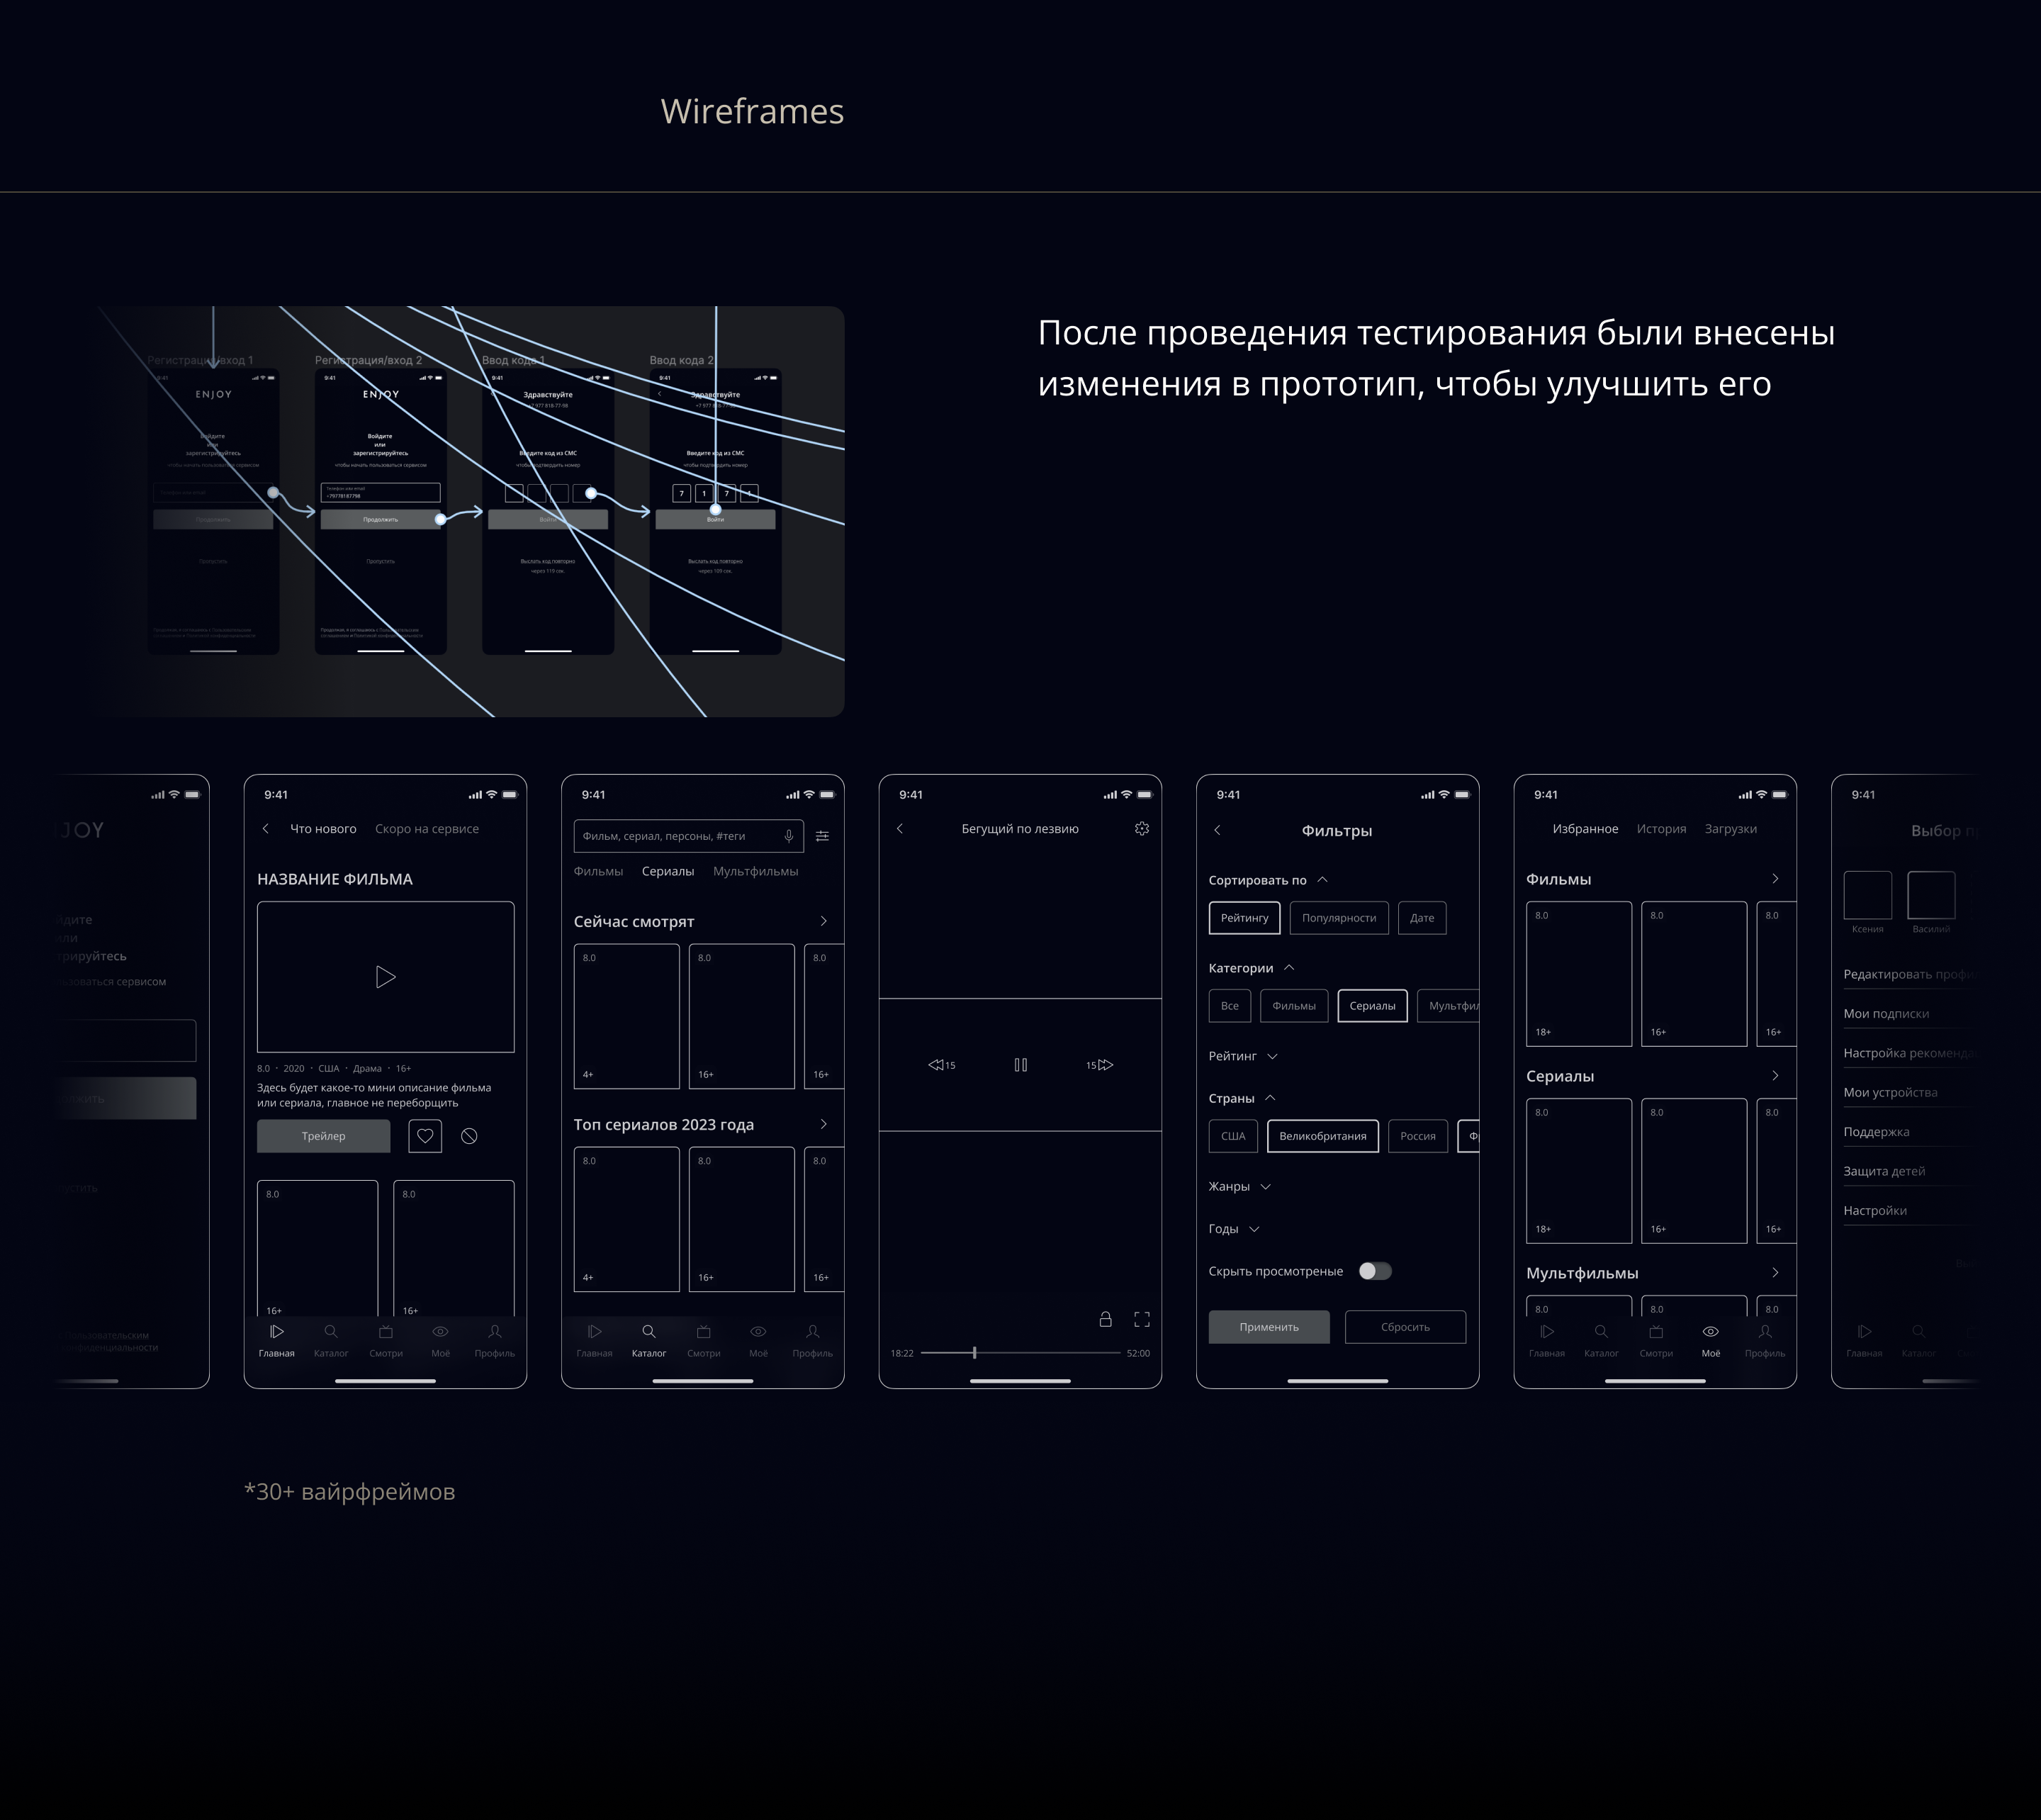The width and height of the screenshot is (2041, 1820).
Task: Click the heart favorite icon beside Трейлер
Action: (425, 1136)
